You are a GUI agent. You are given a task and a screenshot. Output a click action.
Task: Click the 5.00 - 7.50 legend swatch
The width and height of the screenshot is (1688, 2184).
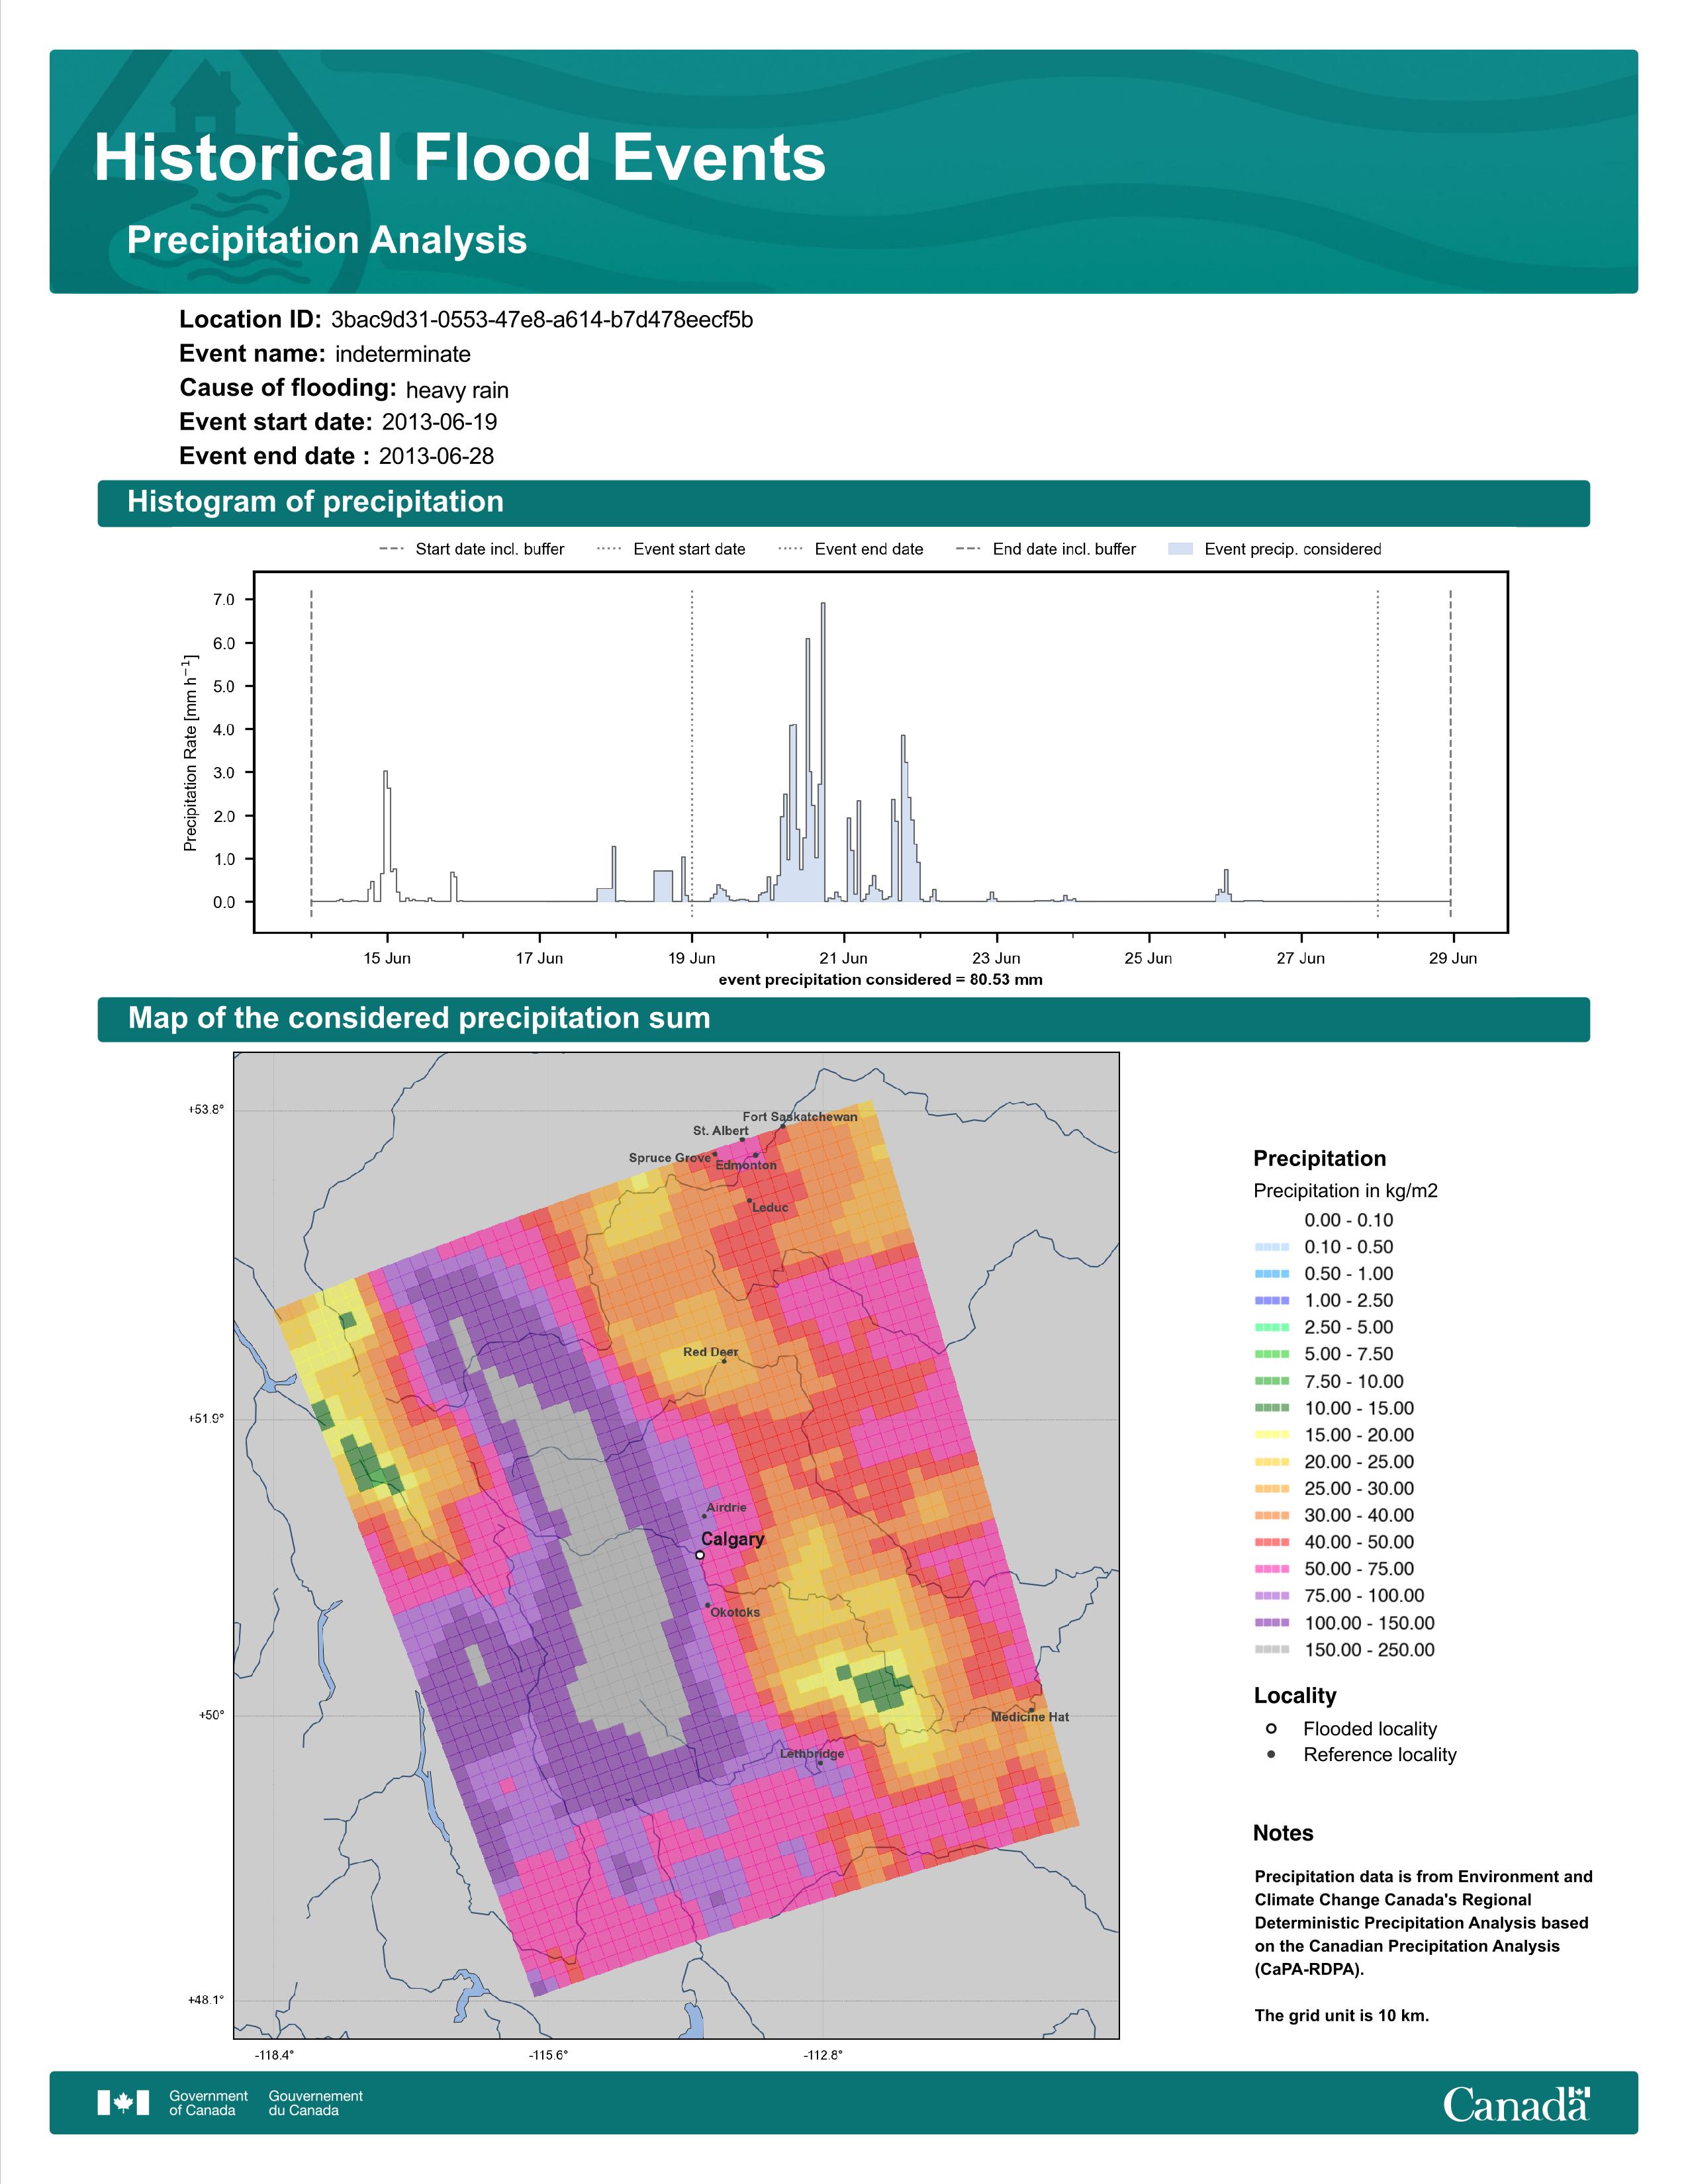point(1272,1354)
